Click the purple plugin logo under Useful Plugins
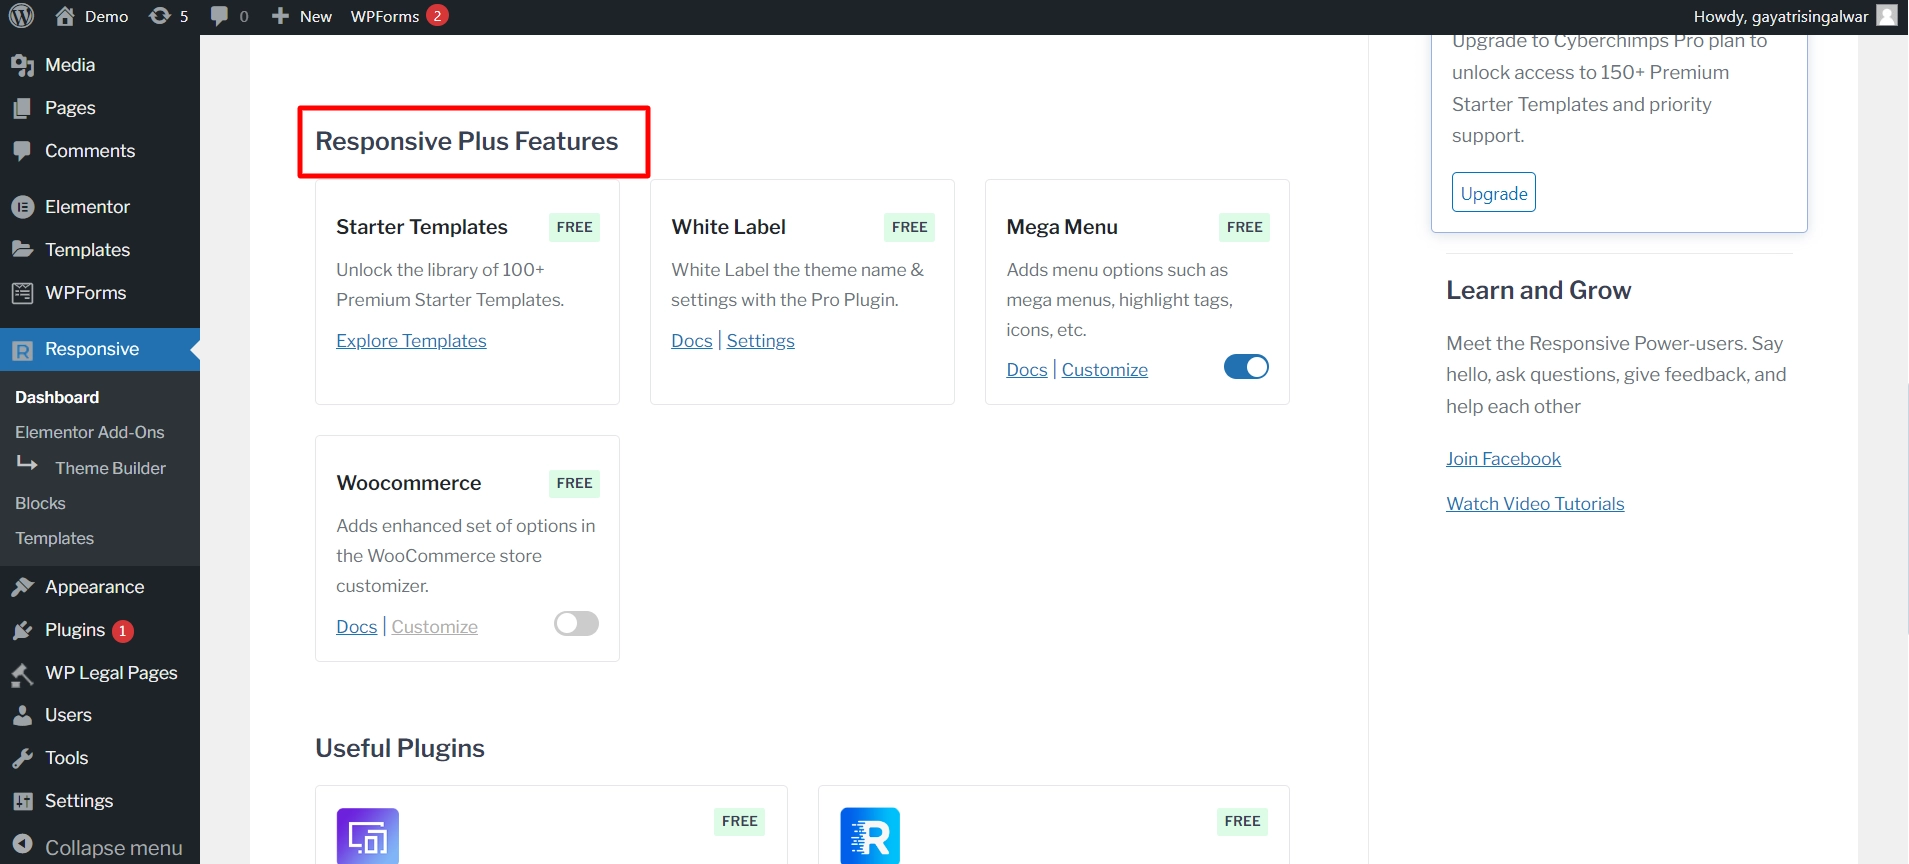1909x864 pixels. 368,836
